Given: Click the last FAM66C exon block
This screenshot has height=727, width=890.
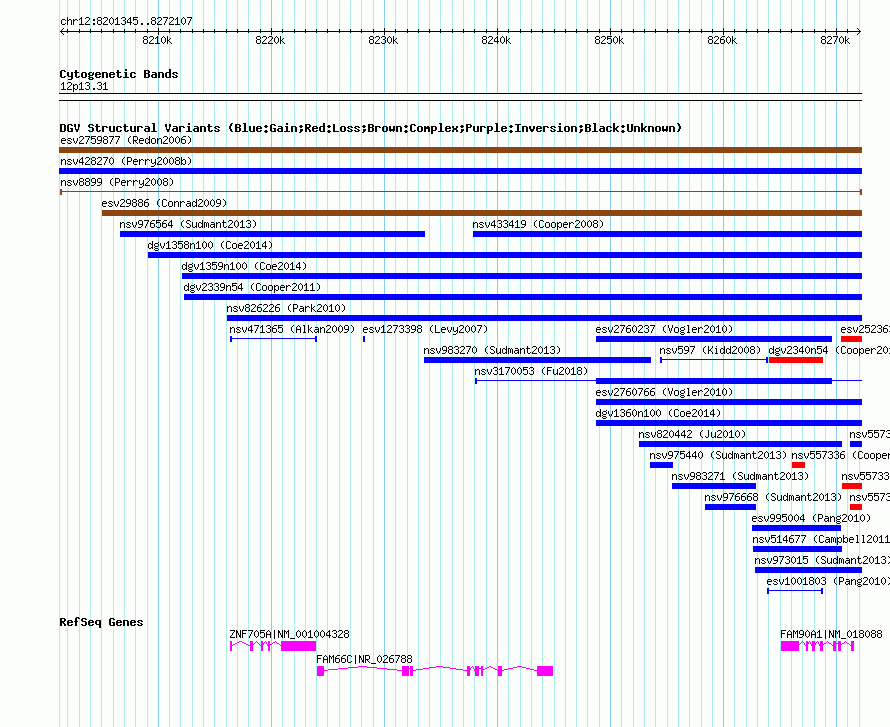Looking at the screenshot, I should tap(545, 671).
